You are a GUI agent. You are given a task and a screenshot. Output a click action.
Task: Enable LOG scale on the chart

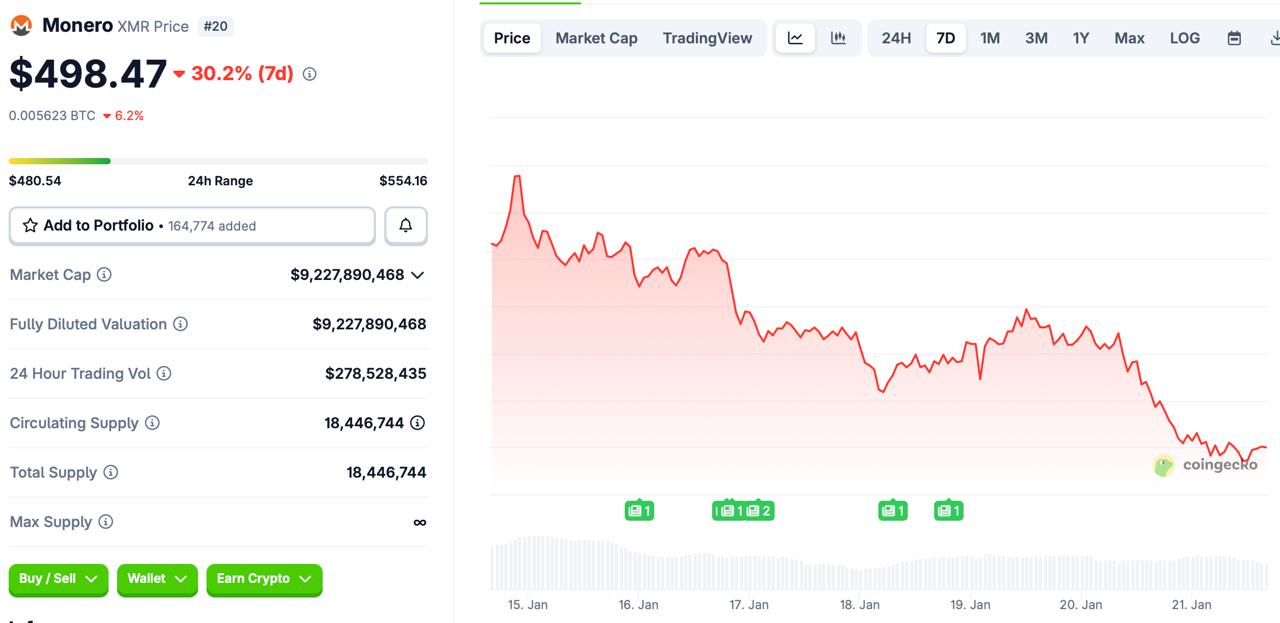(1184, 37)
